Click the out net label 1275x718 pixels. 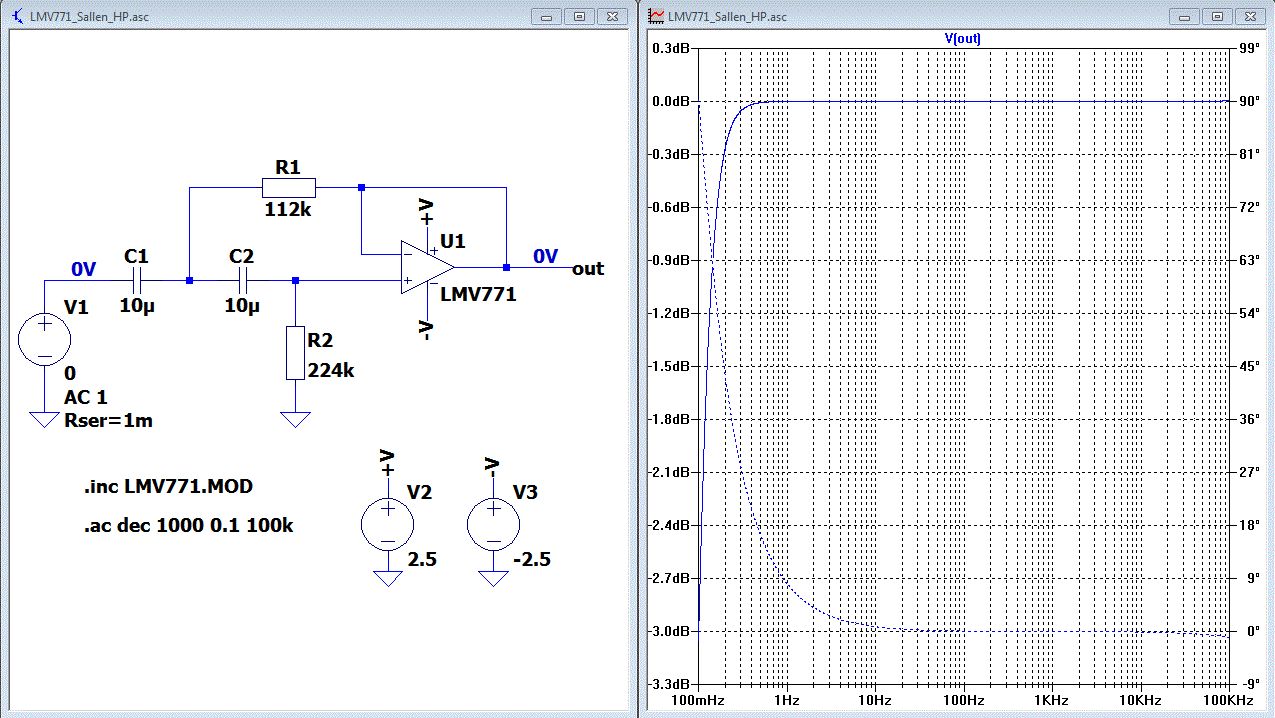(x=588, y=268)
